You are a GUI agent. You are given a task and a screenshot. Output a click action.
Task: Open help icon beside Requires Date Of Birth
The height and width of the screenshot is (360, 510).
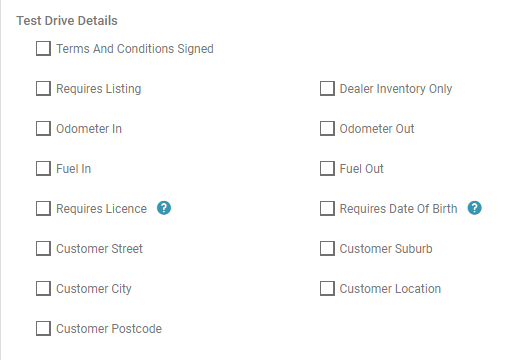[474, 208]
